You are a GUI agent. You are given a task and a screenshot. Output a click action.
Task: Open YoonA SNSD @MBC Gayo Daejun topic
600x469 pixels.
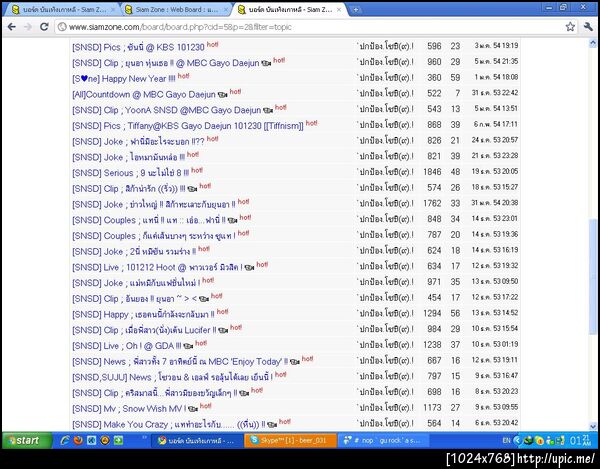click(x=166, y=110)
